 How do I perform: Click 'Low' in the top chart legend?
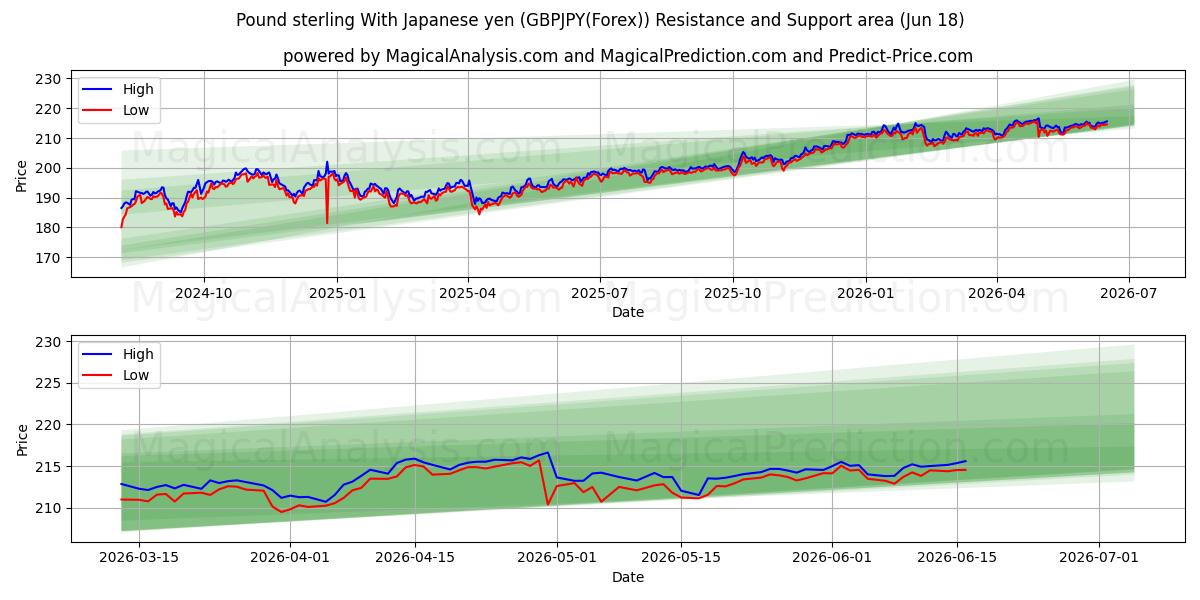[136, 110]
